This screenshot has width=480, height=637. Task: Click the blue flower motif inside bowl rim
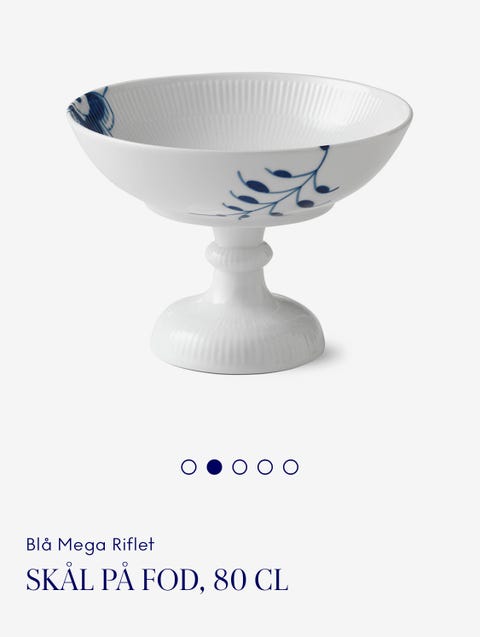click(x=93, y=110)
